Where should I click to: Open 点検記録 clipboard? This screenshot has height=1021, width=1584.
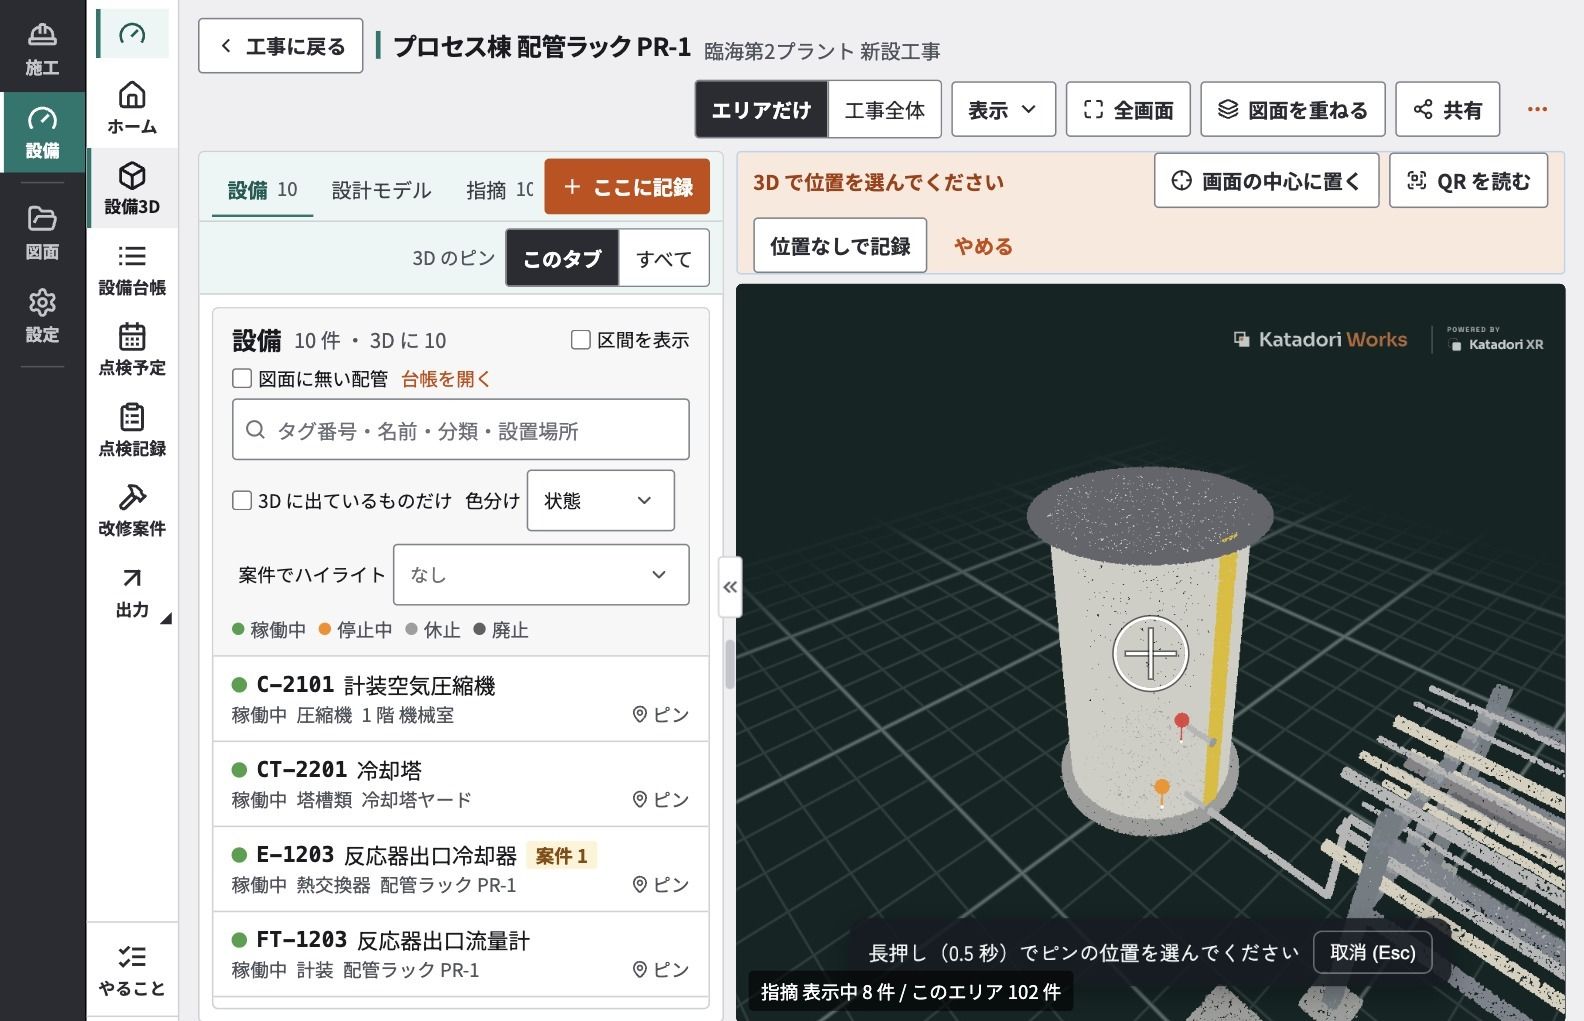[132, 431]
